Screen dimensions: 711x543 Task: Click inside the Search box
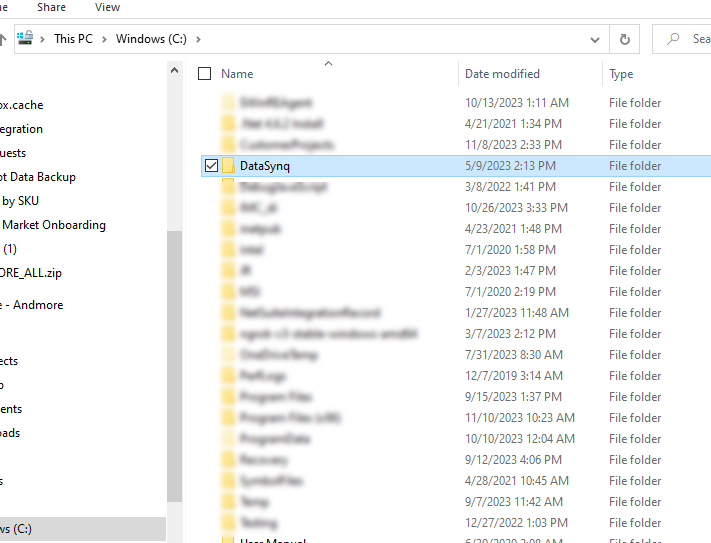(682, 39)
